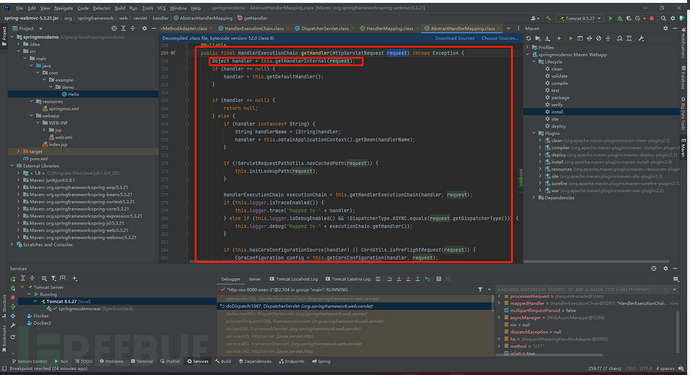Collapse the Plugins node in Maven
The height and width of the screenshot is (375, 690).
pos(534,133)
